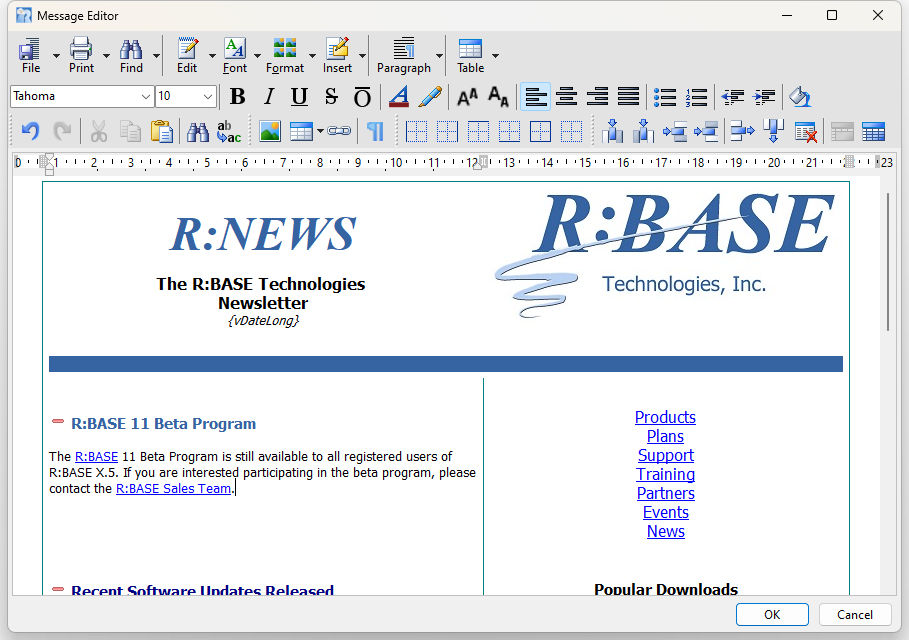The height and width of the screenshot is (640, 909).
Task: Click the Cancel button
Action: pos(855,614)
